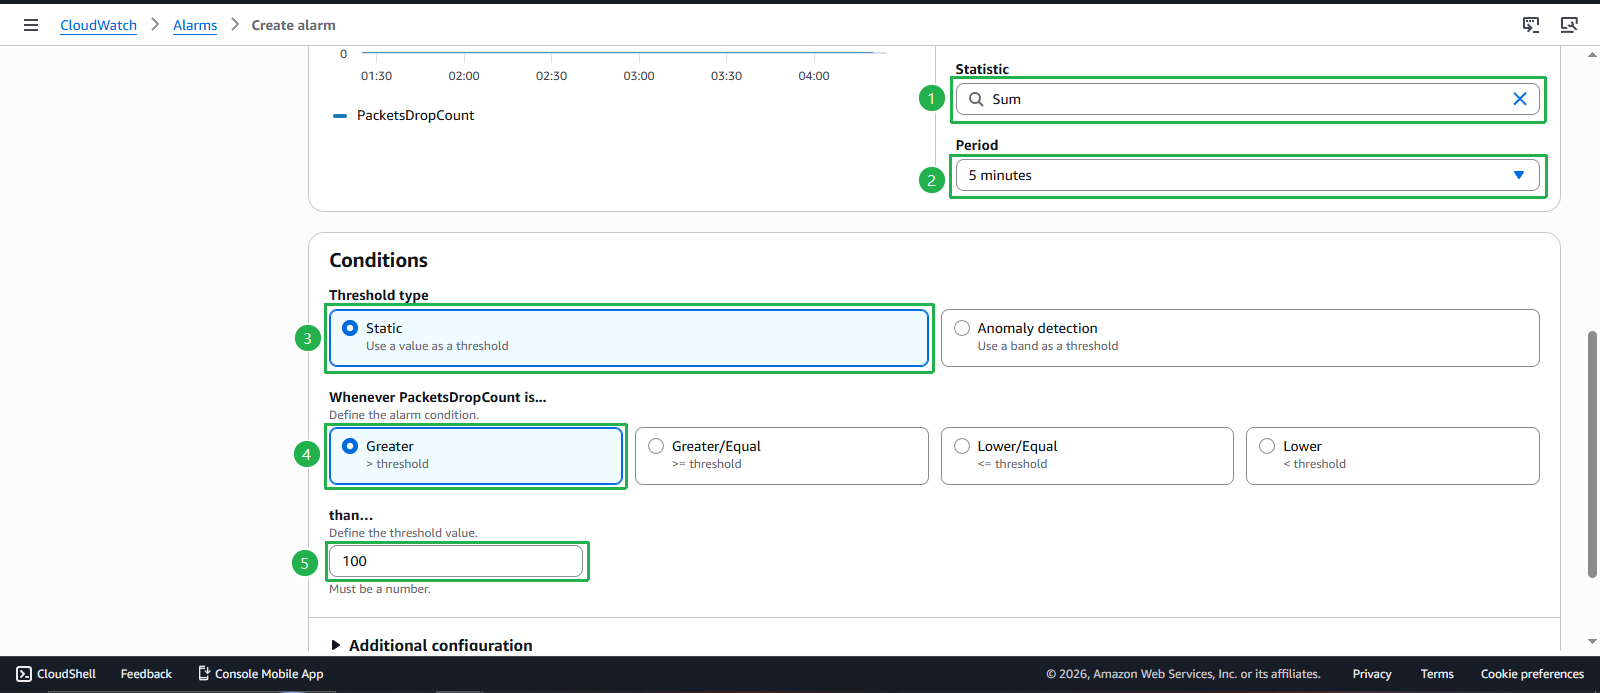This screenshot has height=693, width=1600.
Task: Choose the Lower threshold condition
Action: click(1393, 456)
